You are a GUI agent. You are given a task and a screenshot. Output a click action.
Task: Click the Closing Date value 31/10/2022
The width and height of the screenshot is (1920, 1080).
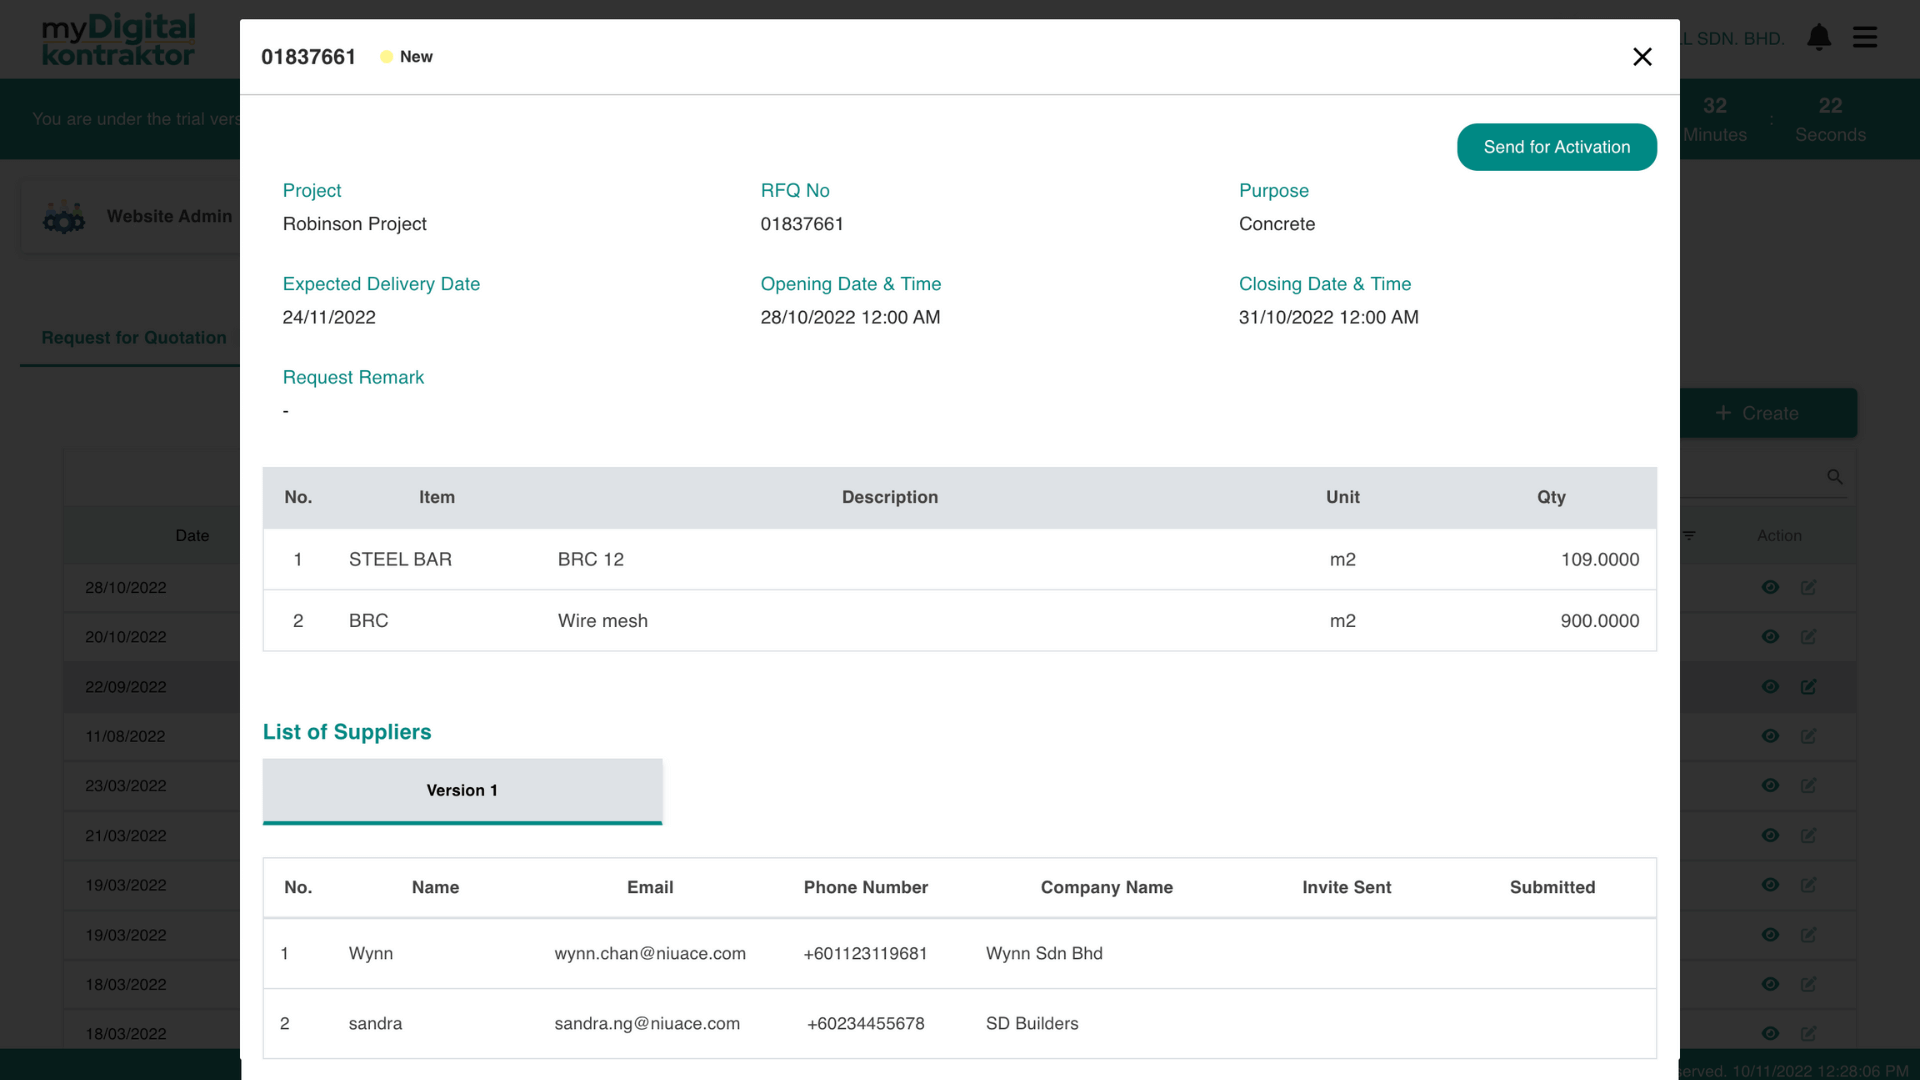(1328, 317)
